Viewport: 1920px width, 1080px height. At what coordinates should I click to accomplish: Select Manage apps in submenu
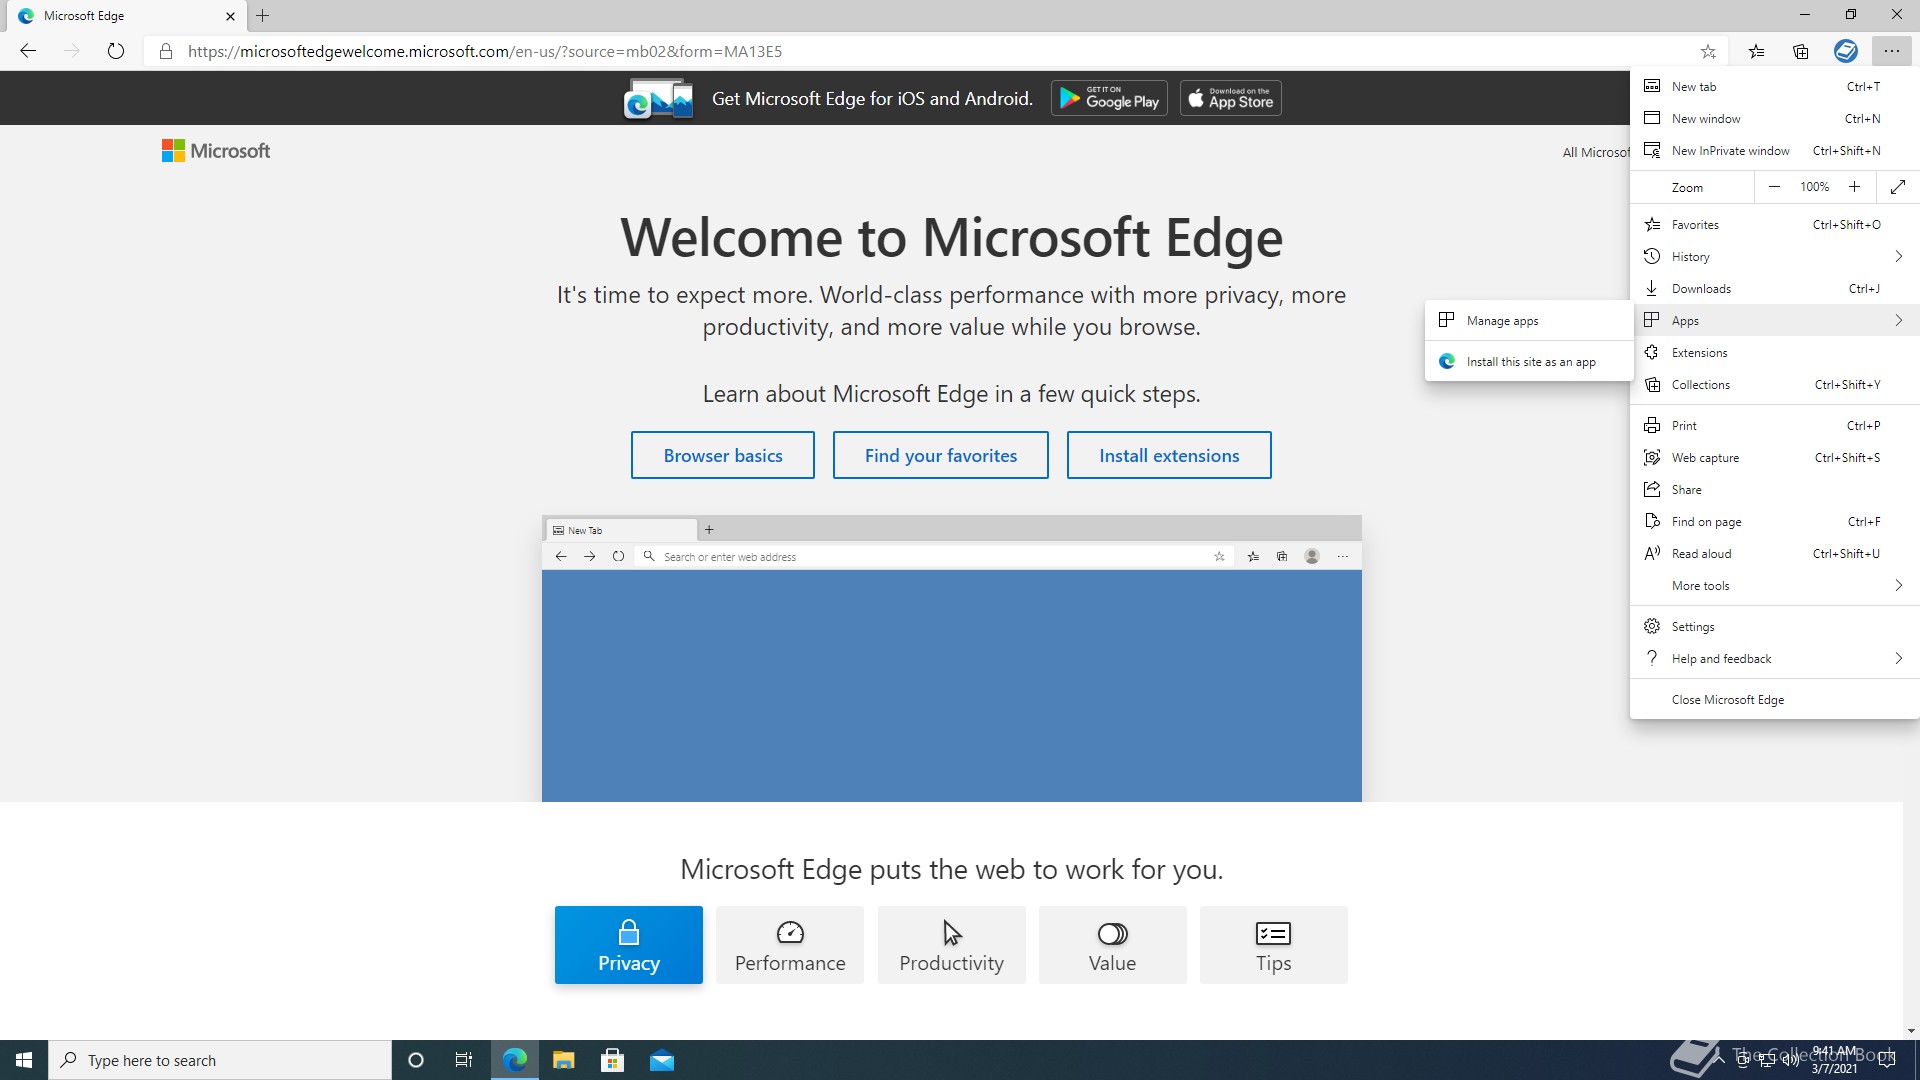pyautogui.click(x=1529, y=321)
